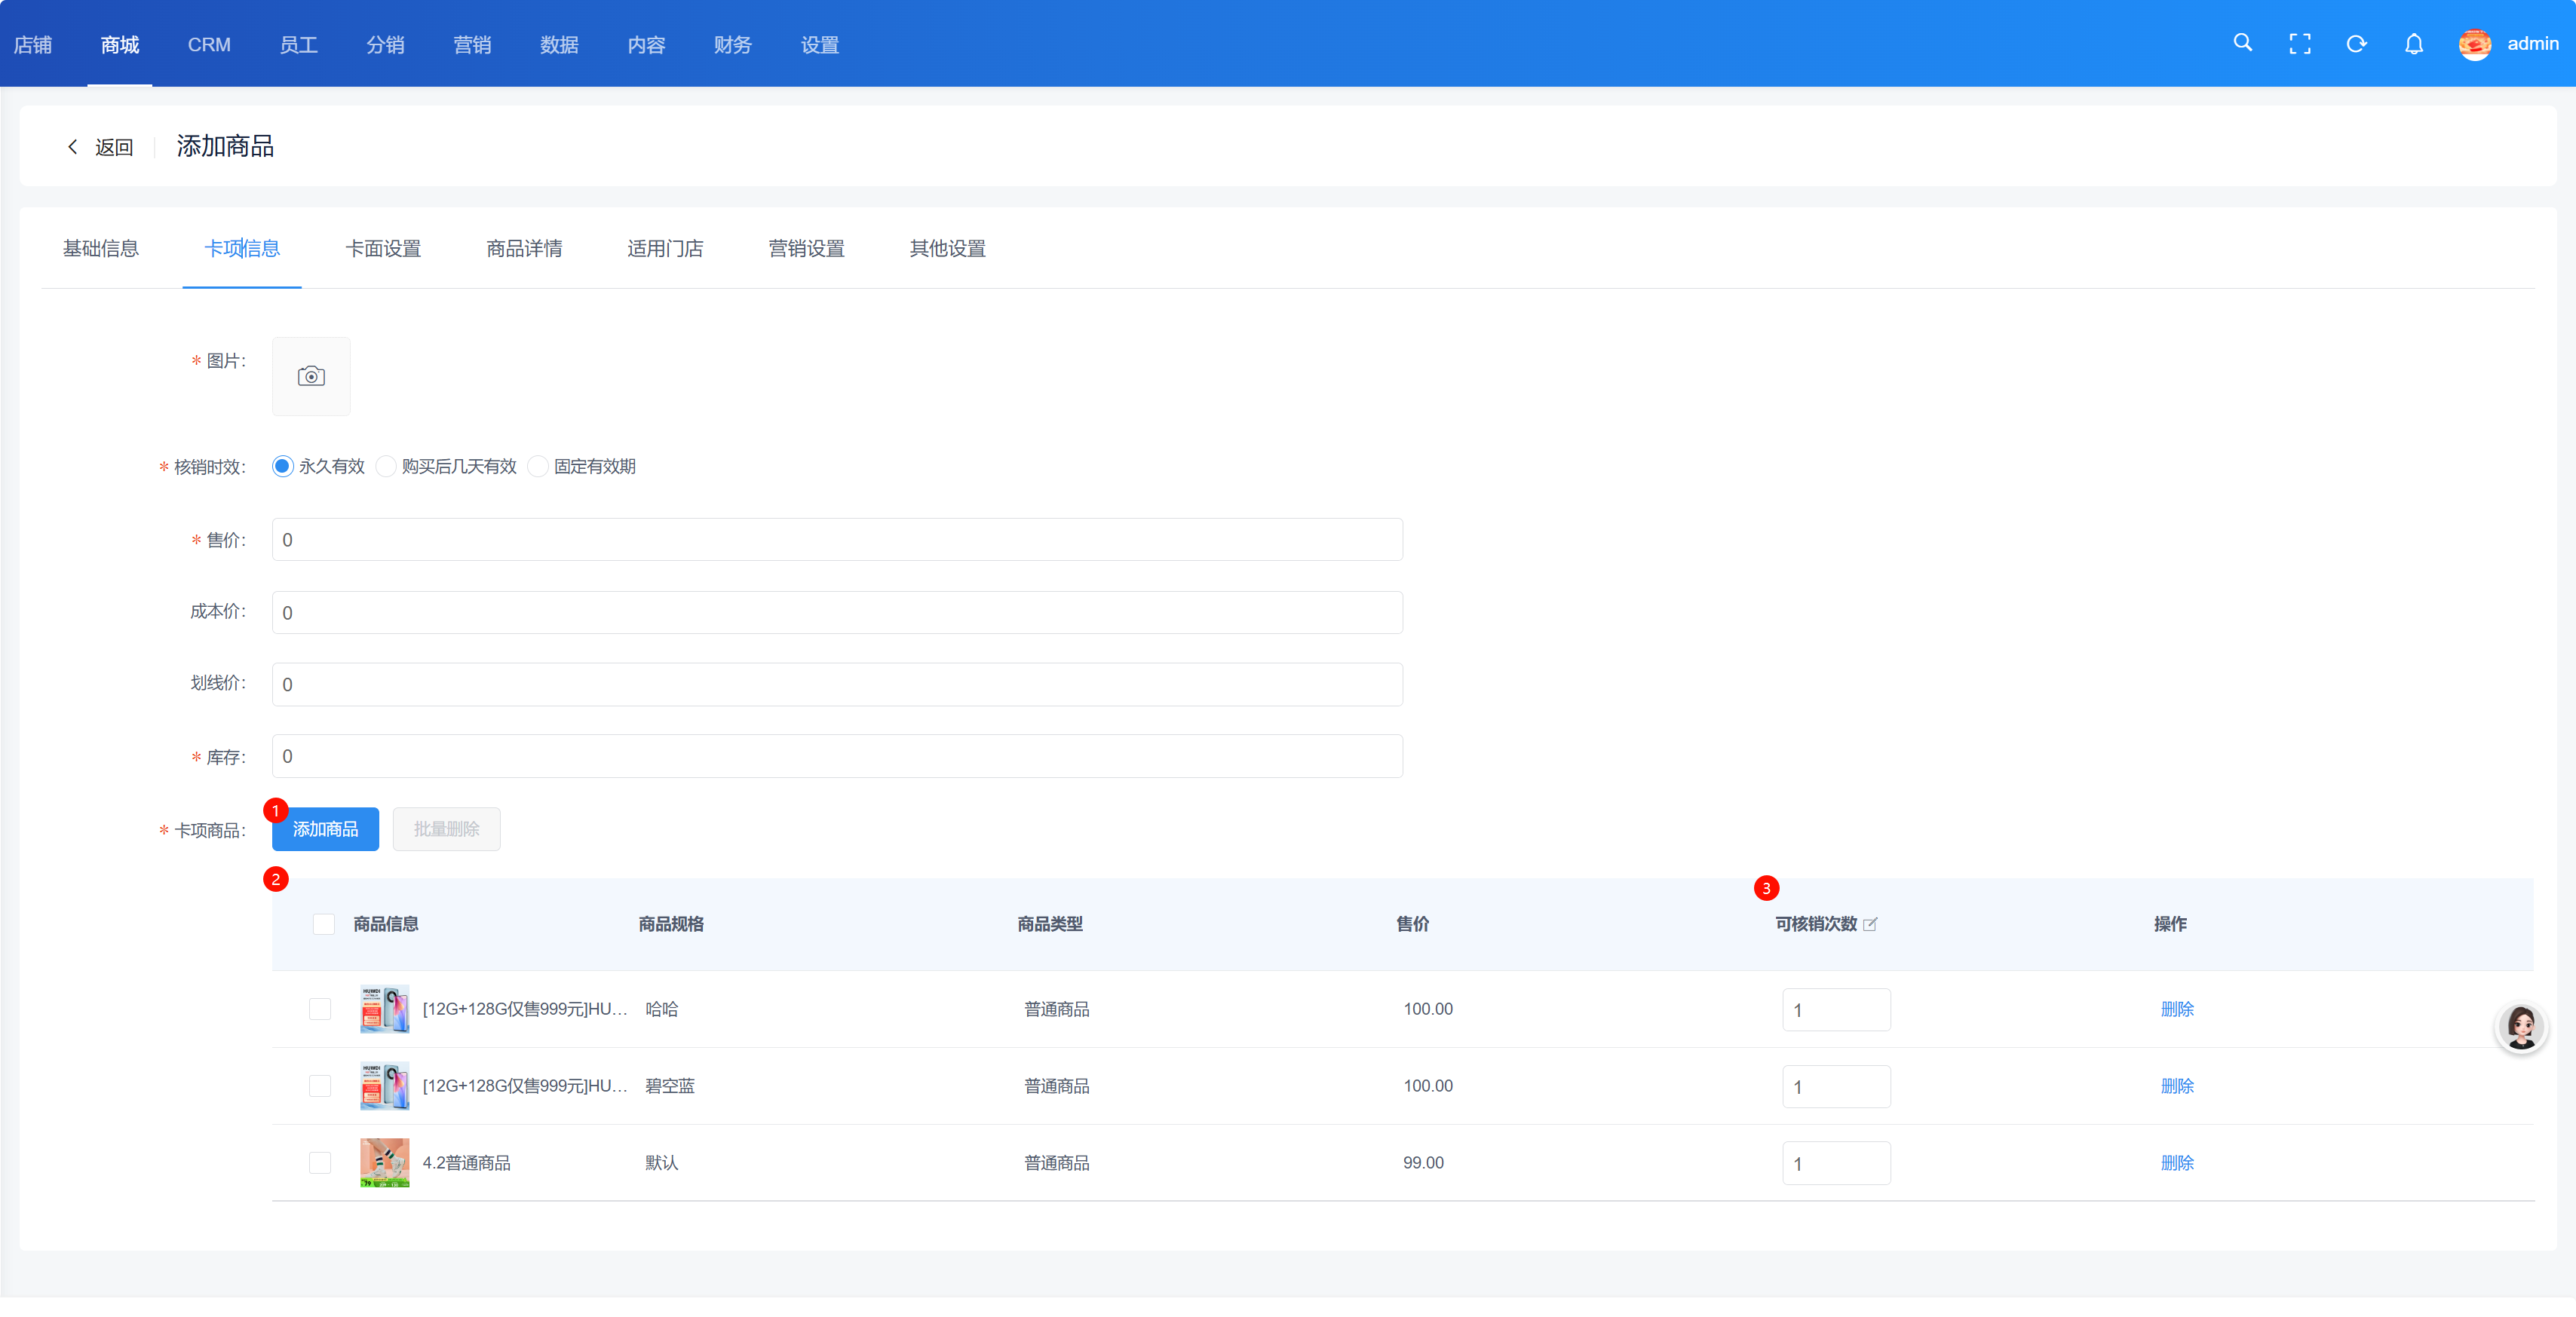Switch to 营销设置 tab
Image resolution: width=2576 pixels, height=1317 pixels.
tap(806, 248)
